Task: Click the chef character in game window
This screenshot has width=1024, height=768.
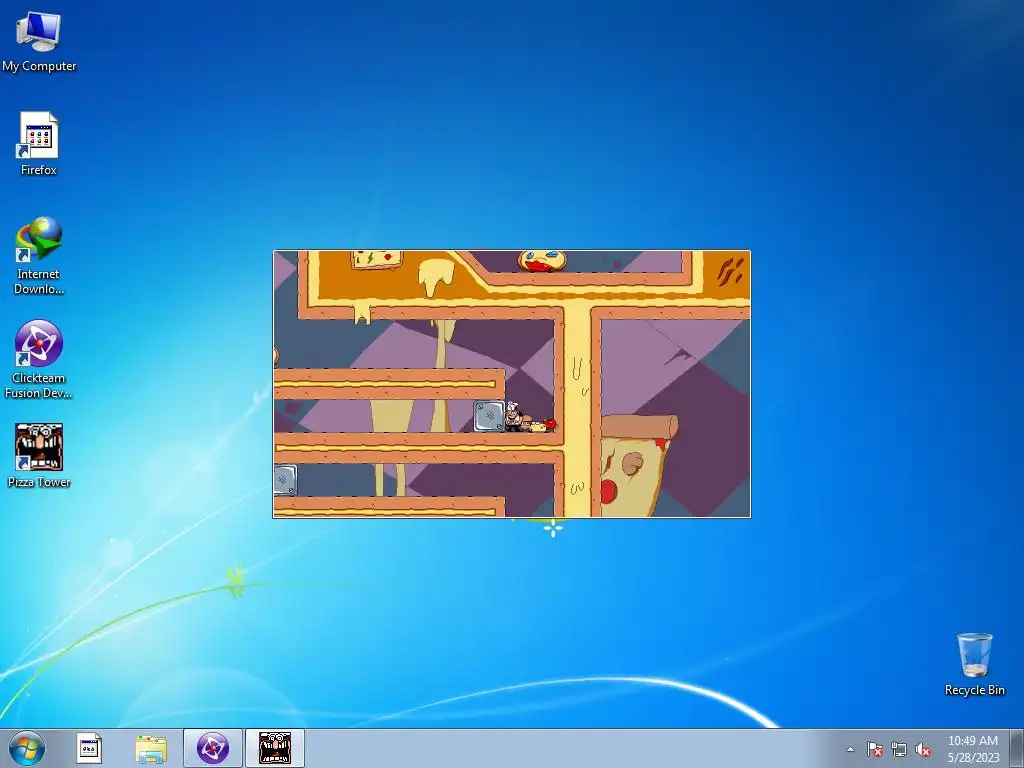Action: (x=514, y=417)
